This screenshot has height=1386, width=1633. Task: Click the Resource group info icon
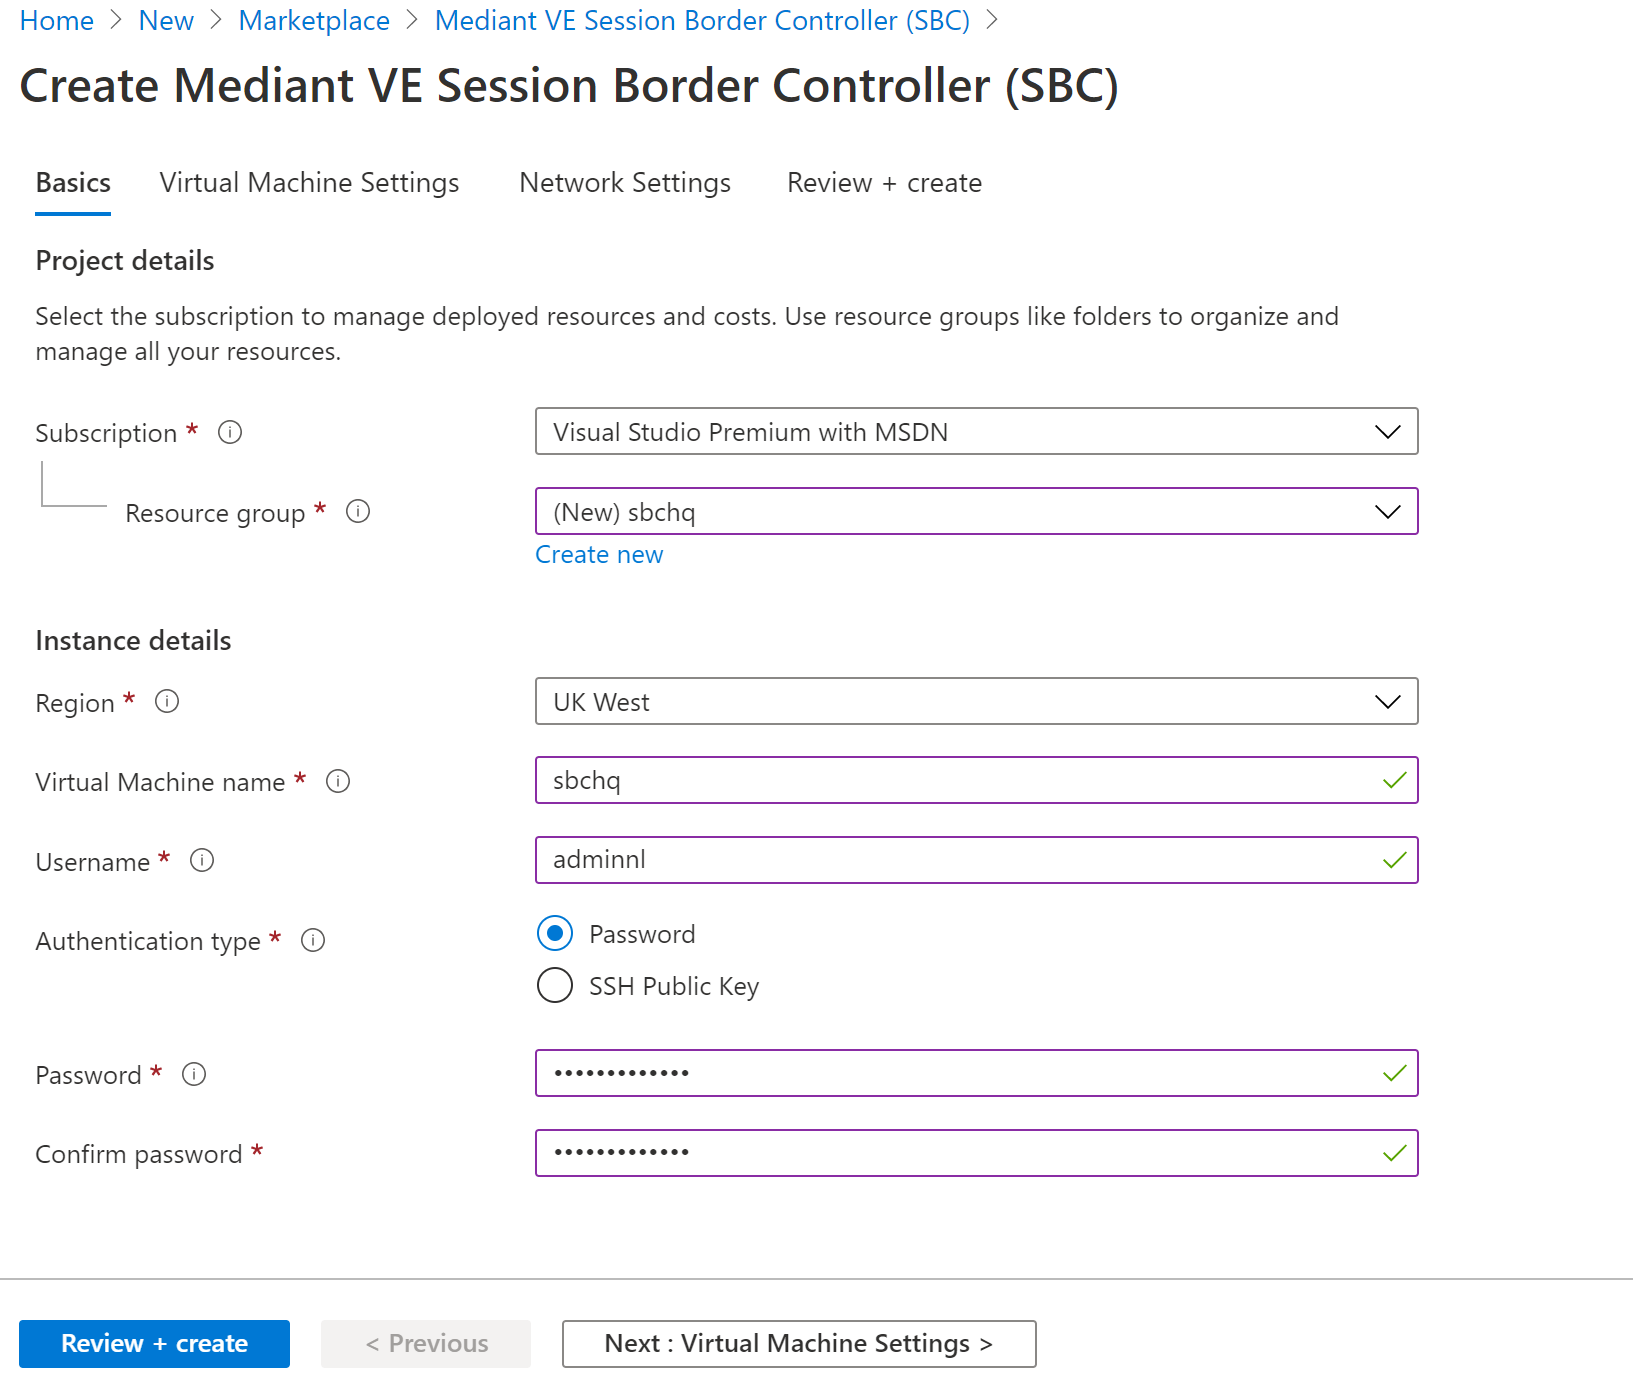(x=358, y=512)
